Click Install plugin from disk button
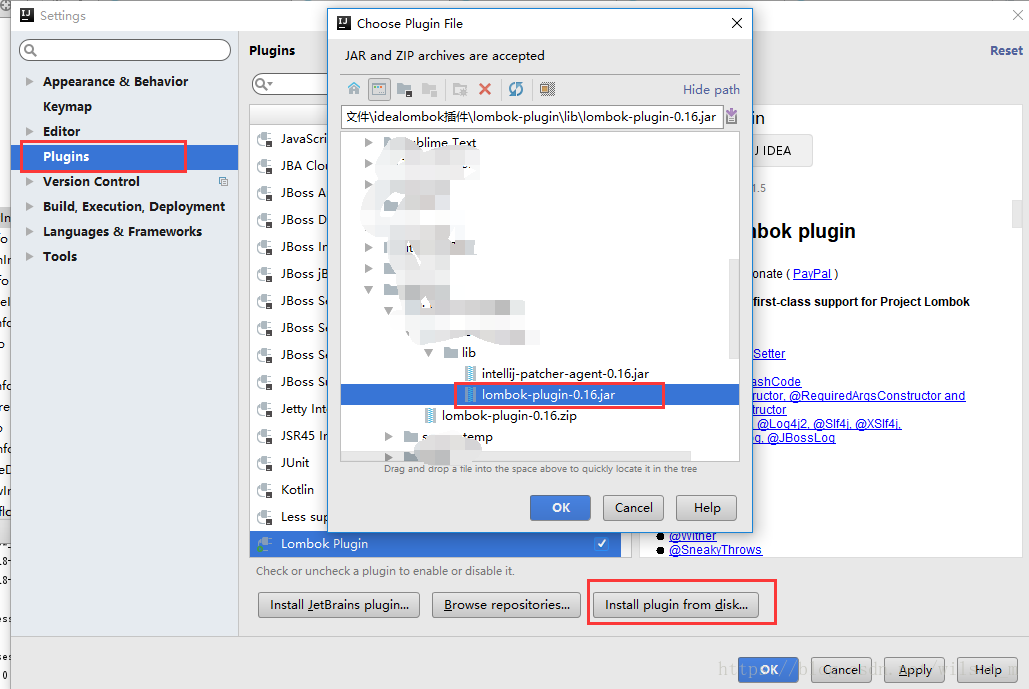 tap(676, 605)
